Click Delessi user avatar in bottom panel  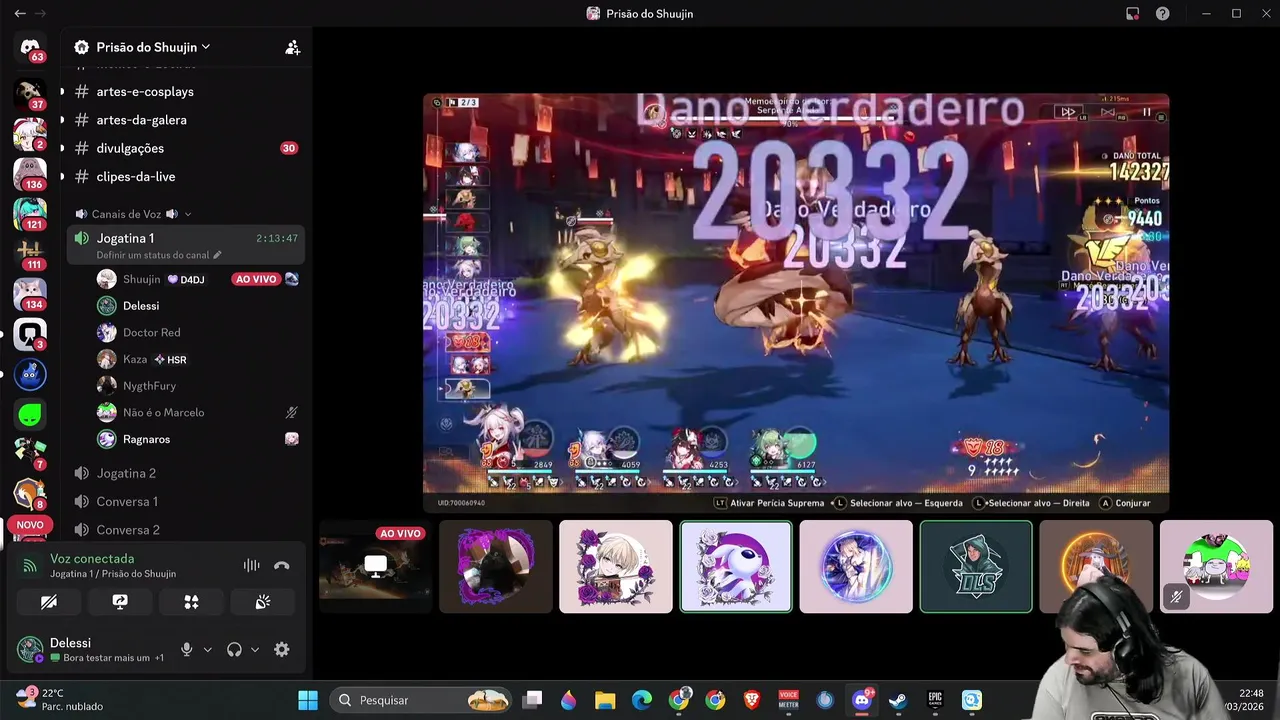30,649
